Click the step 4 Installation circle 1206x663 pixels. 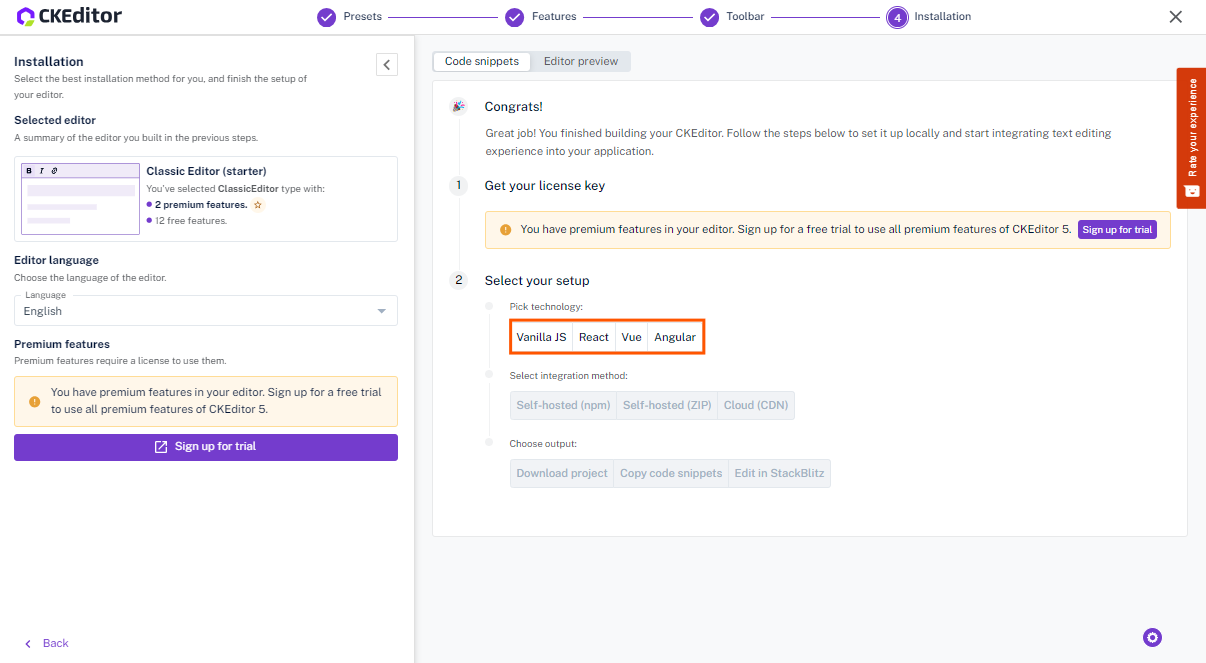tap(897, 17)
